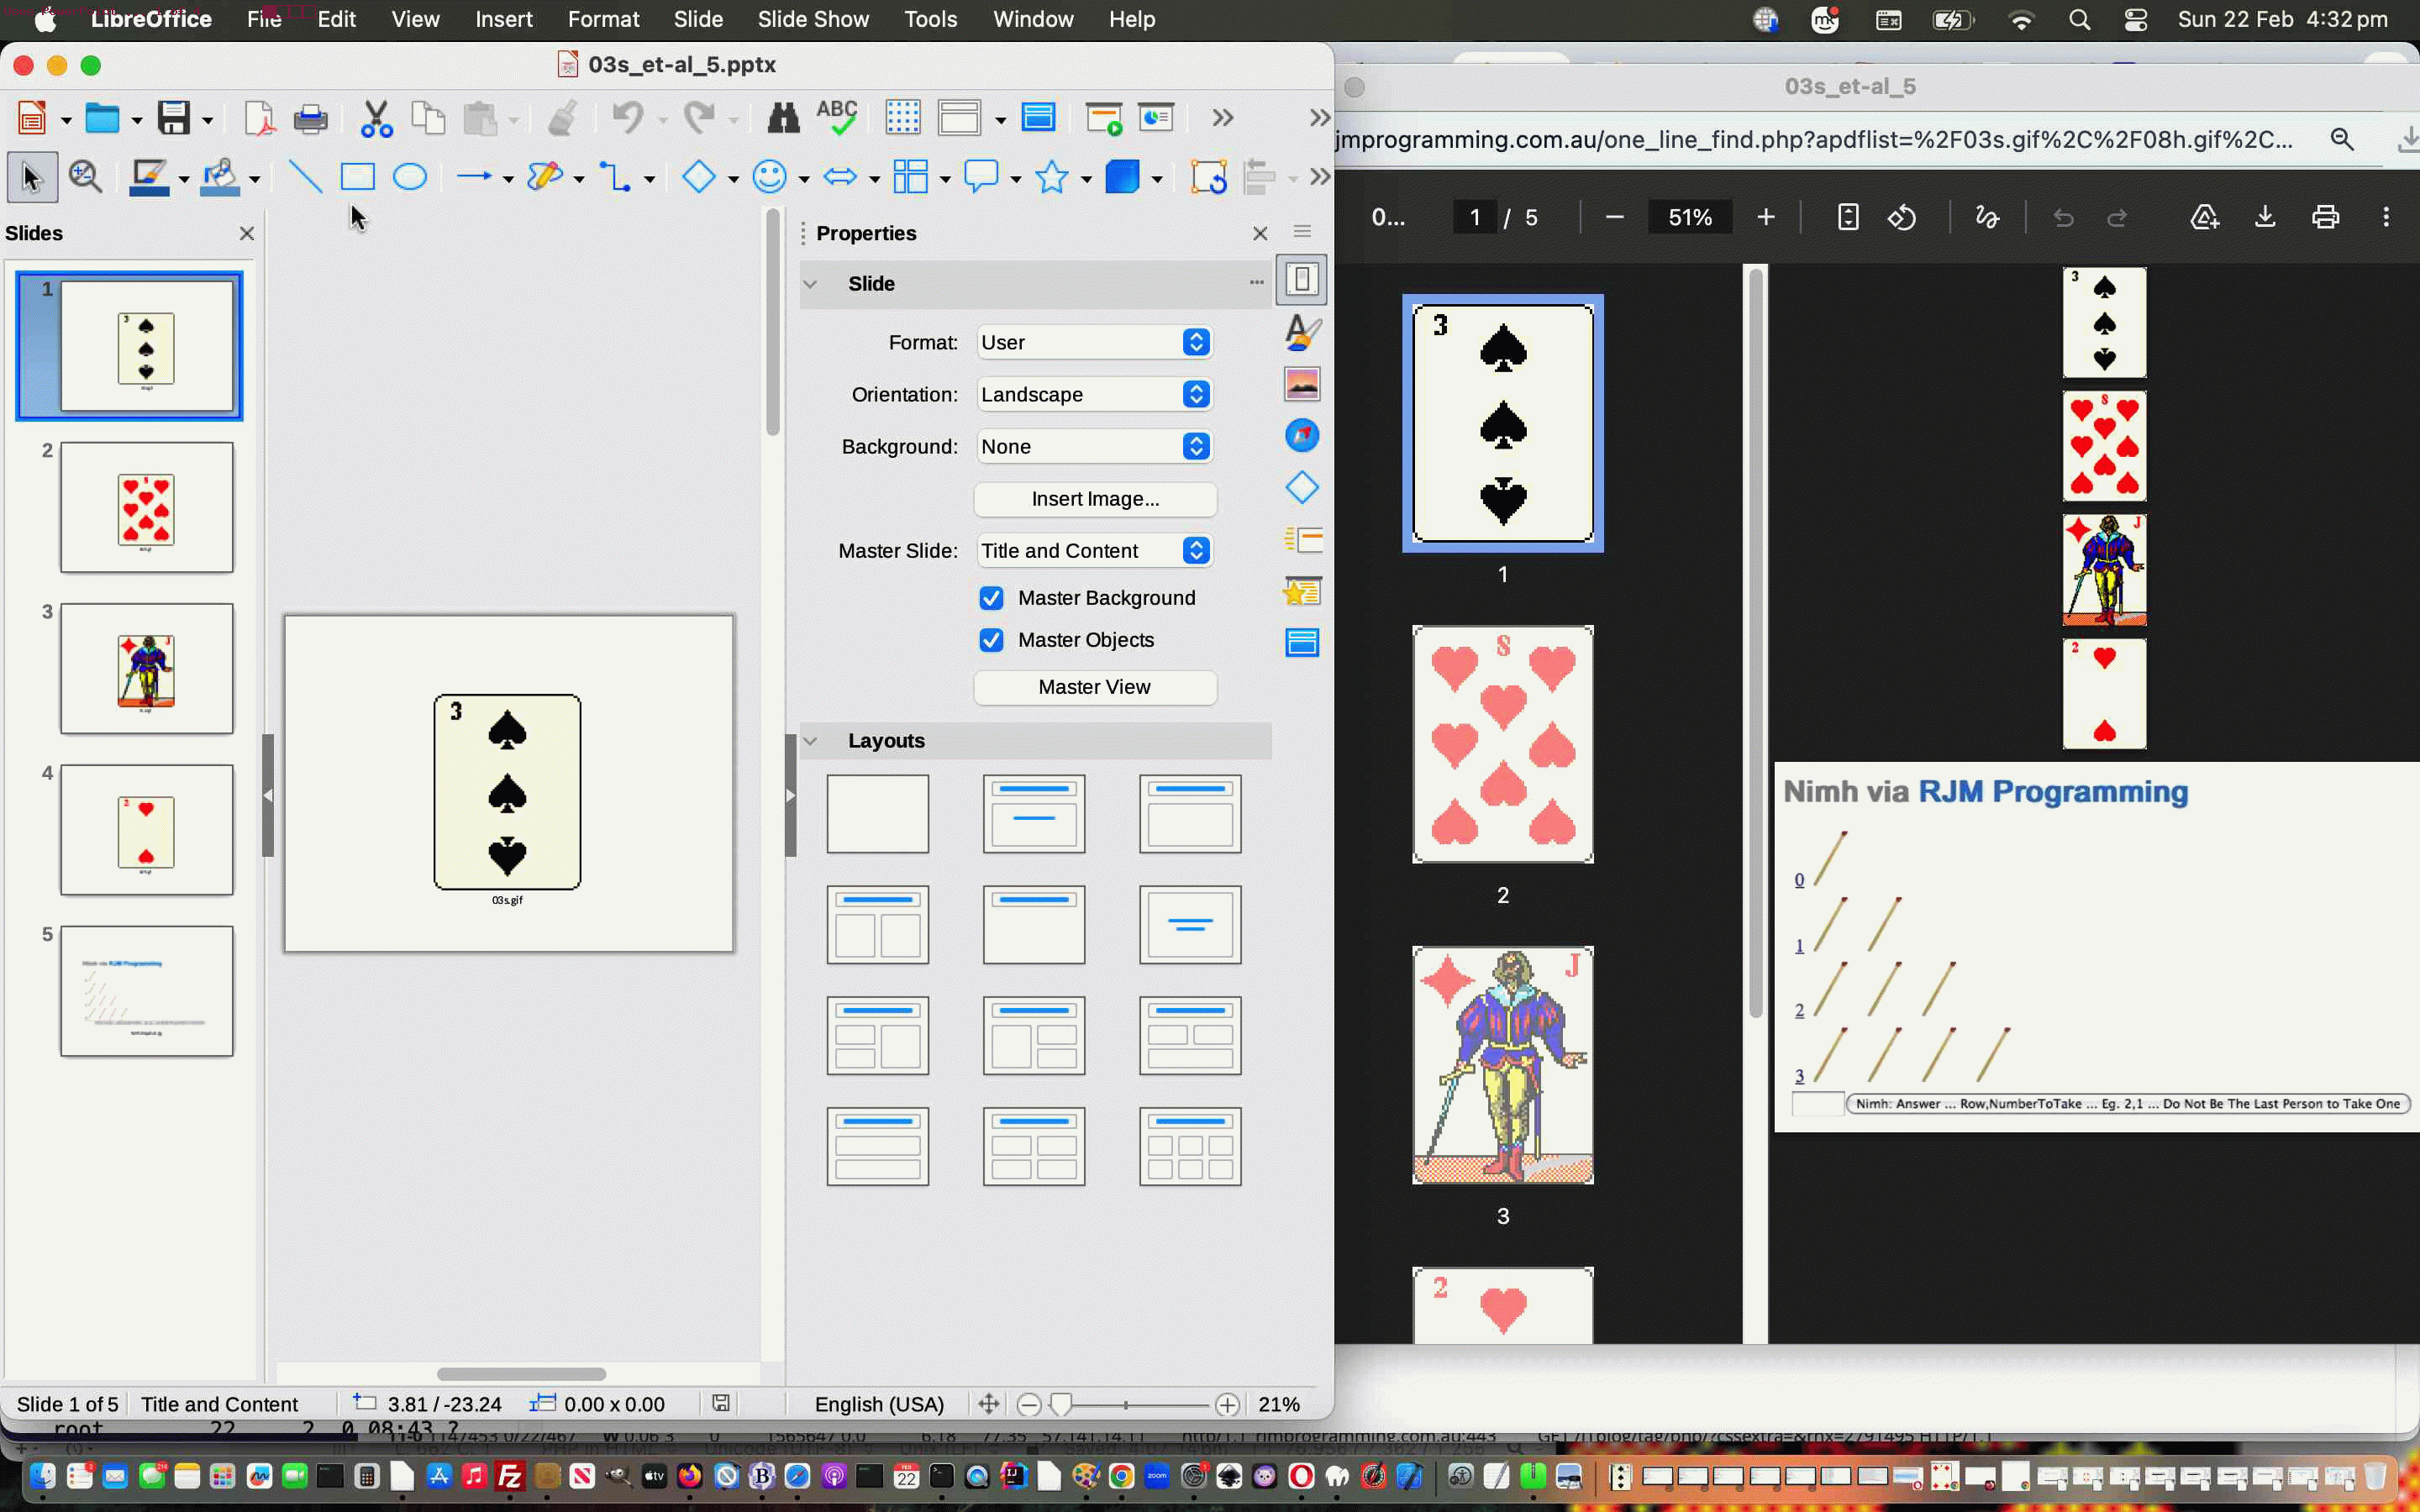Select the Rectangle drawing tool
Image resolution: width=2420 pixels, height=1512 pixels.
357,178
